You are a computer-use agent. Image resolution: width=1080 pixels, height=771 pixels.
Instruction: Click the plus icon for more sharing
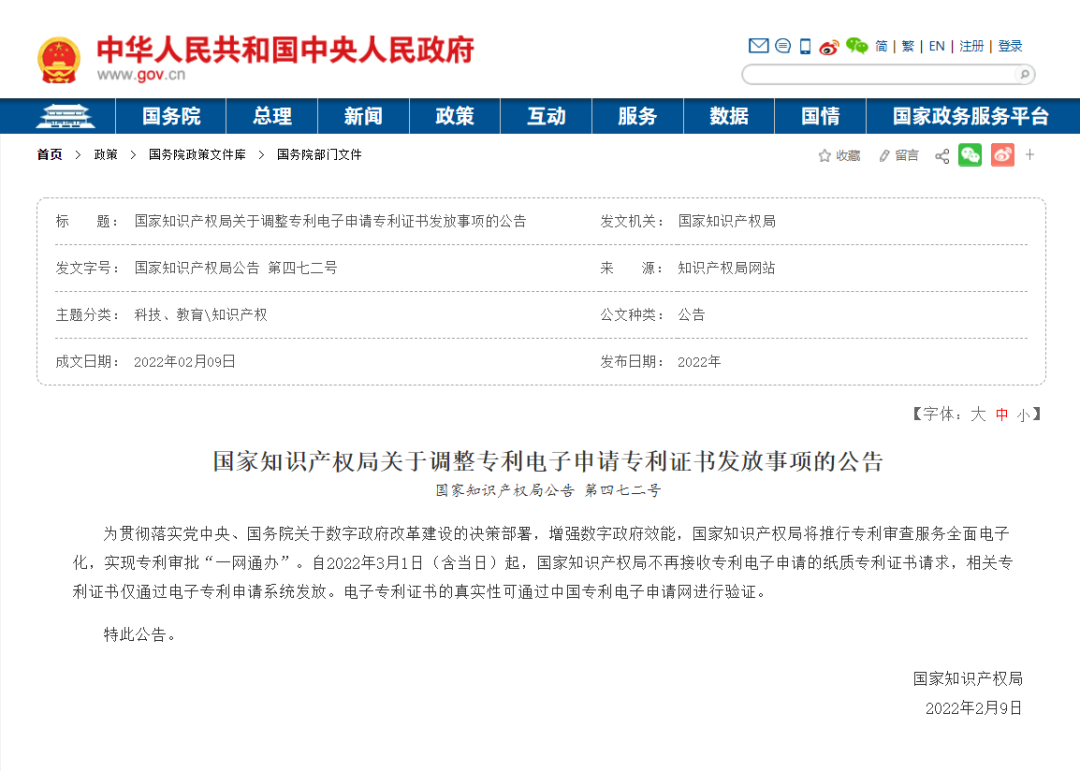click(x=1030, y=154)
